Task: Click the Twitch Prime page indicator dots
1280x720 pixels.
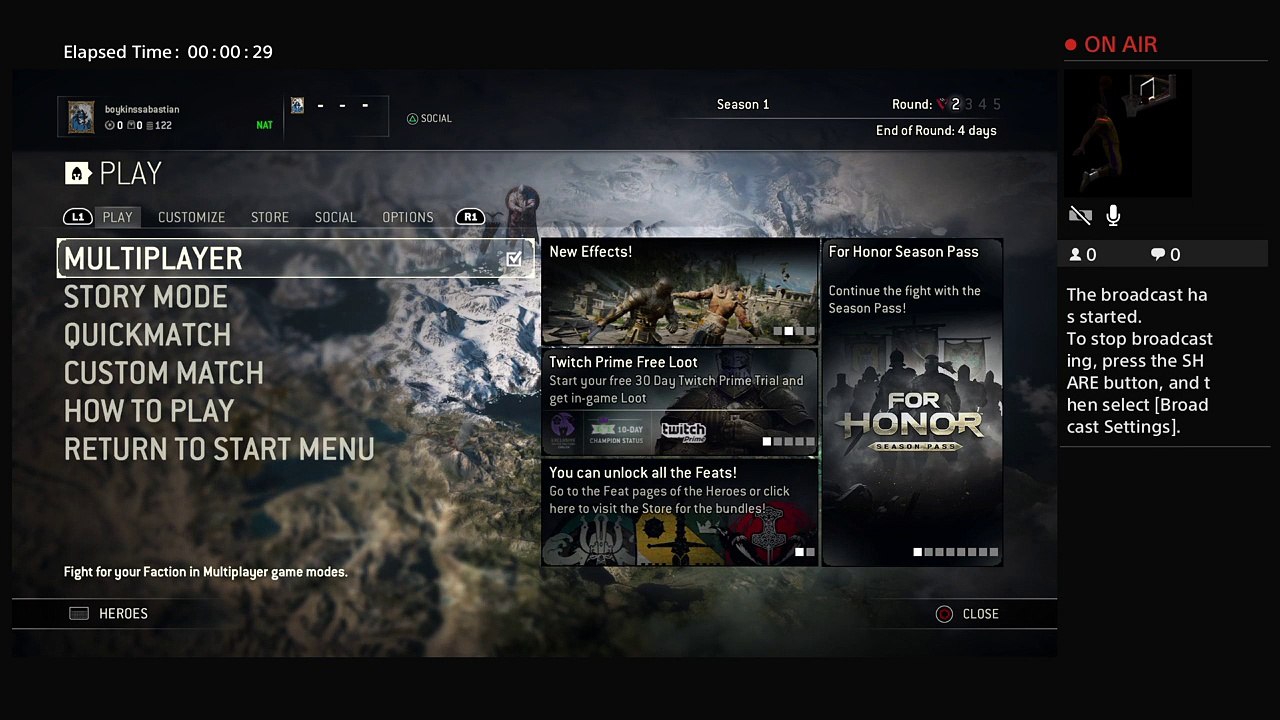Action: (x=789, y=441)
